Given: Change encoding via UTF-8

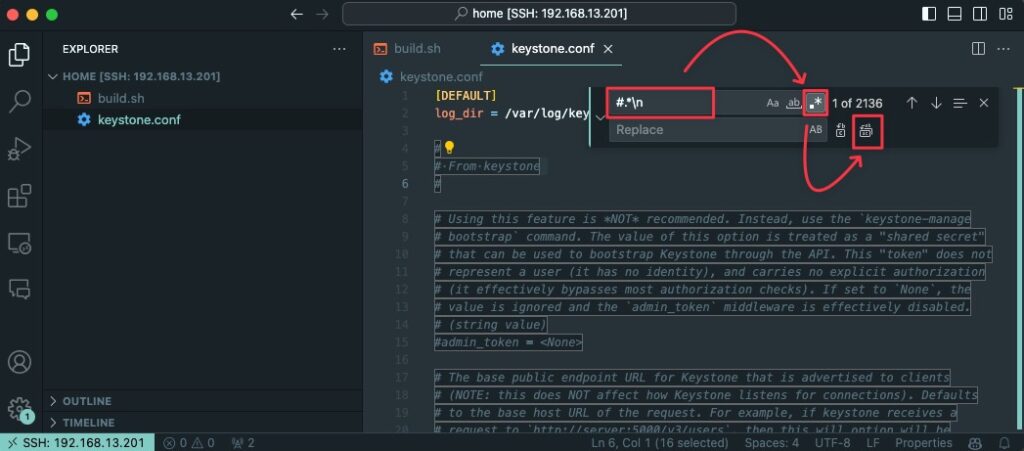Looking at the screenshot, I should coord(833,443).
